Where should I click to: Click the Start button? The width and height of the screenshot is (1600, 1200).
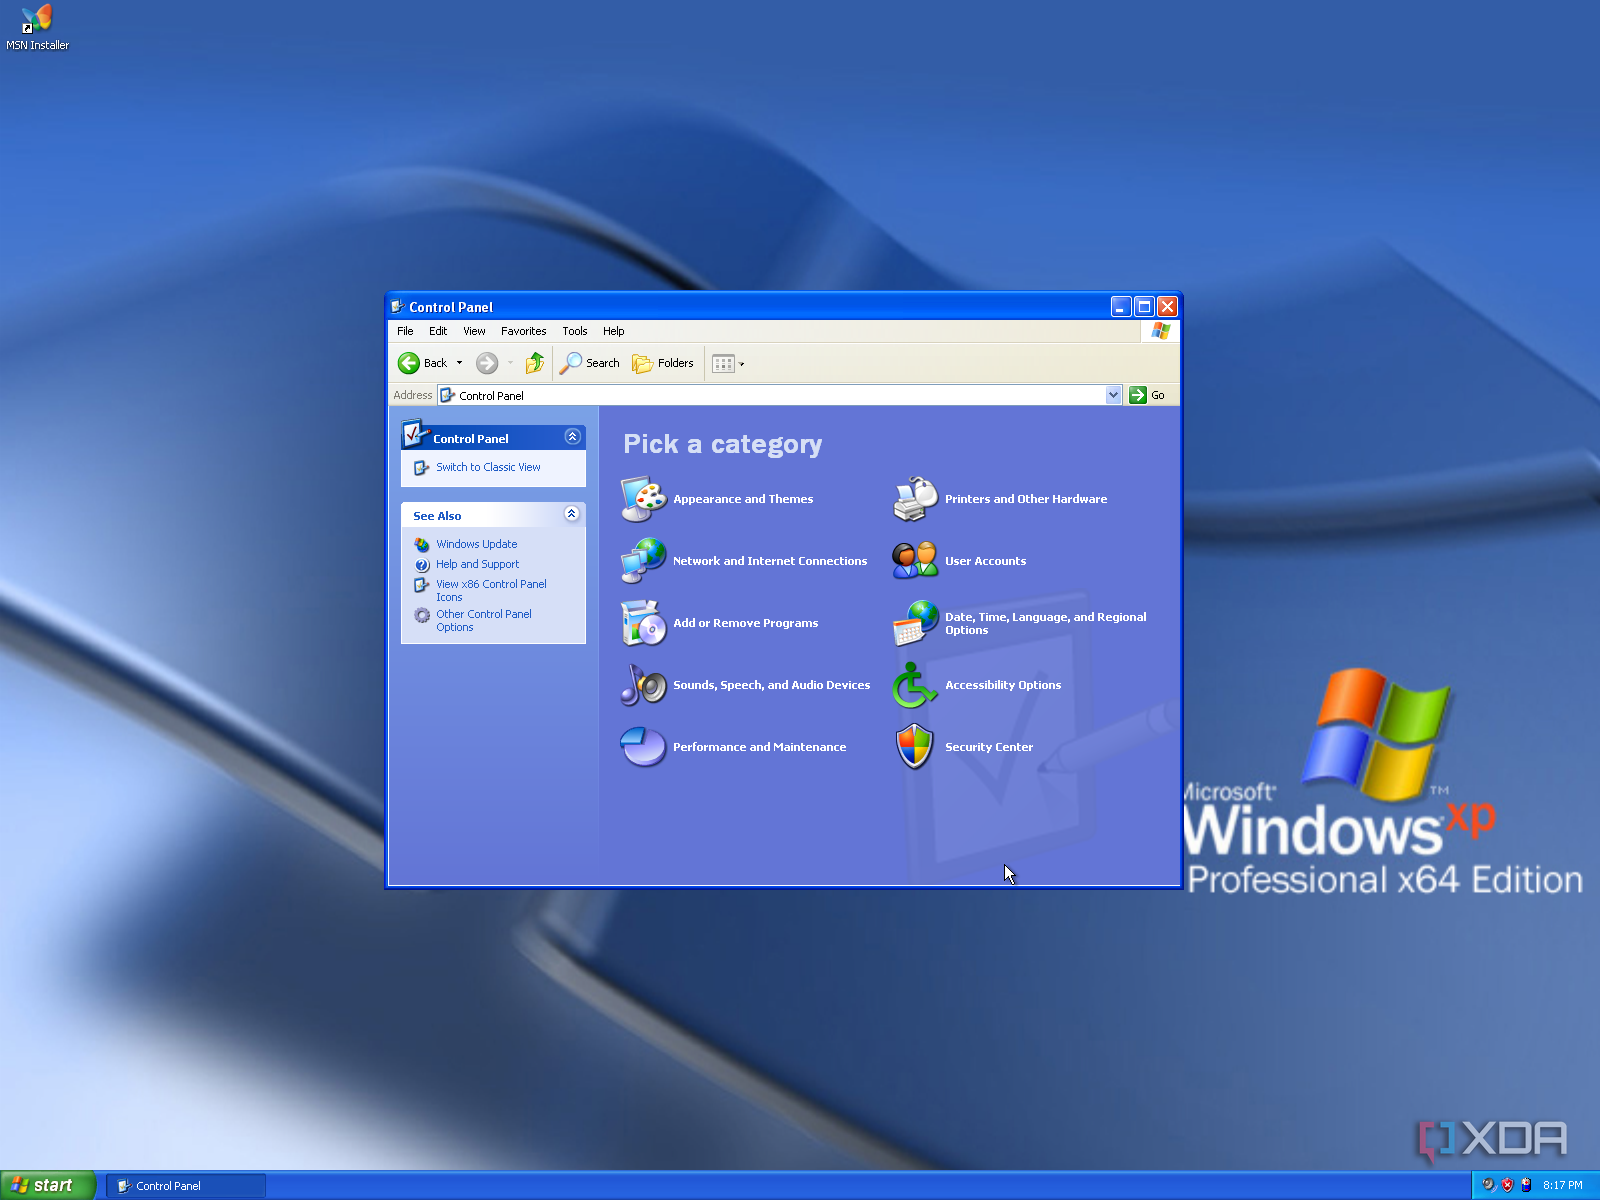coord(48,1185)
